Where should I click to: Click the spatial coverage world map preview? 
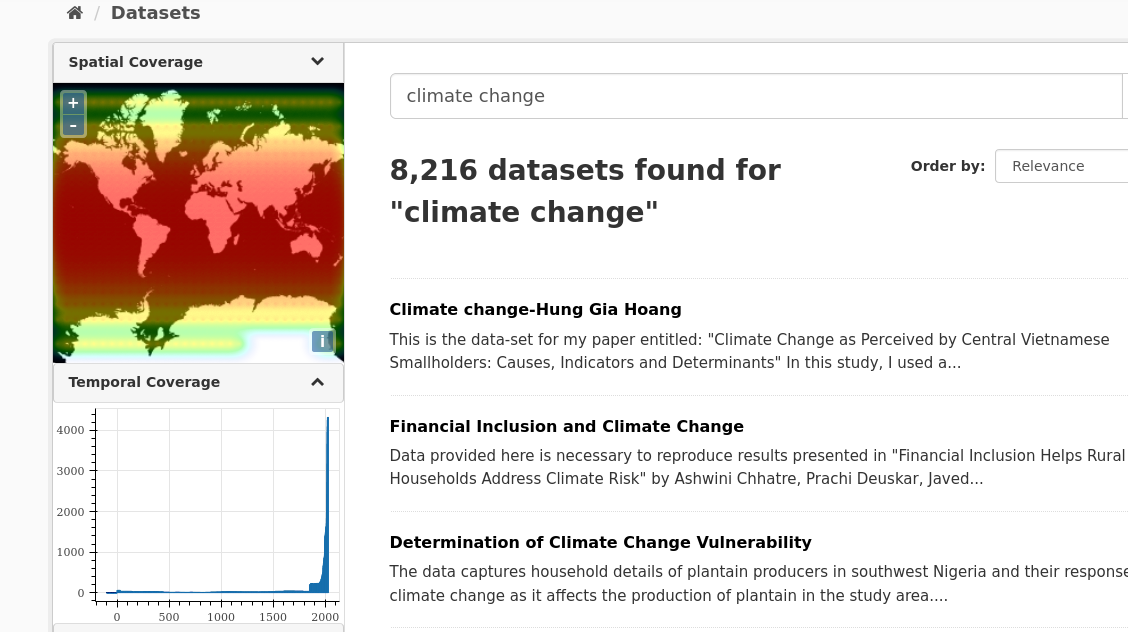click(198, 222)
